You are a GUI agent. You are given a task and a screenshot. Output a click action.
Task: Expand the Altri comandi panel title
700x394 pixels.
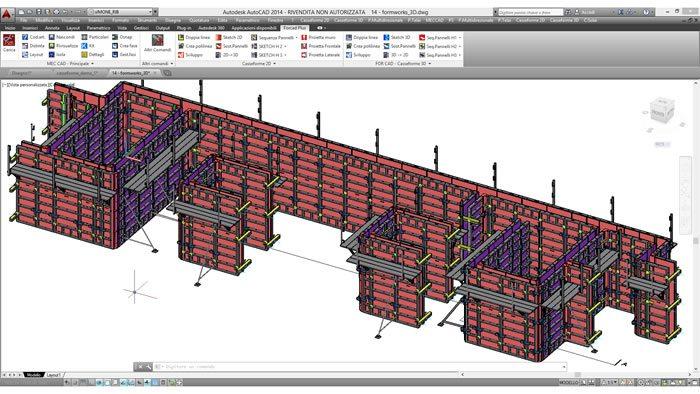pyautogui.click(x=157, y=64)
